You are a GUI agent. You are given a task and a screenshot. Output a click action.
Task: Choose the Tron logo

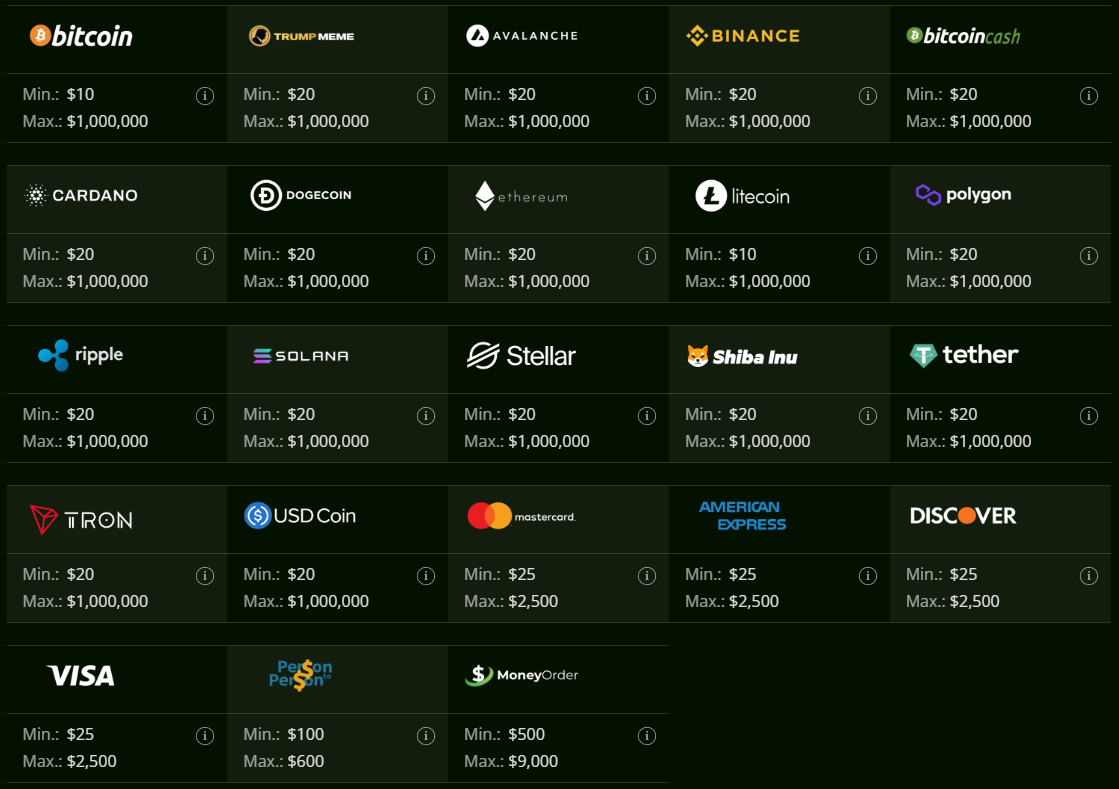click(x=81, y=519)
